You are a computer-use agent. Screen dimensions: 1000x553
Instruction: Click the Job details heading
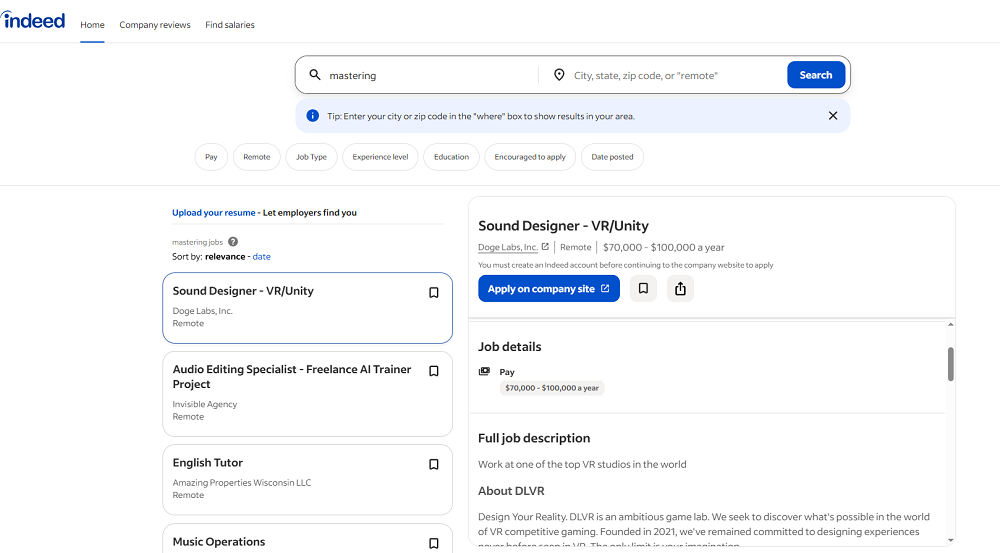pyautogui.click(x=510, y=347)
